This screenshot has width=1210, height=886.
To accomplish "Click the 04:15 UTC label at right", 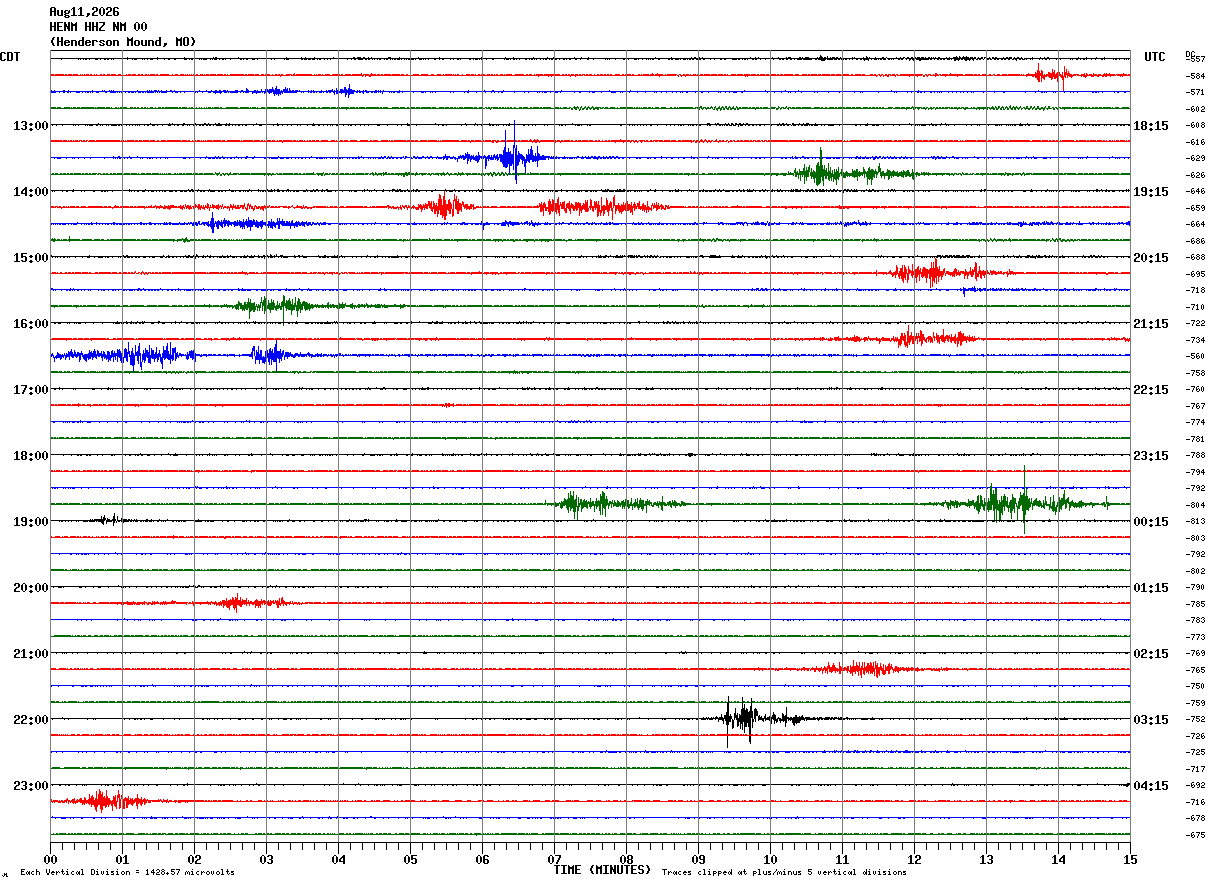I will pyautogui.click(x=1150, y=786).
